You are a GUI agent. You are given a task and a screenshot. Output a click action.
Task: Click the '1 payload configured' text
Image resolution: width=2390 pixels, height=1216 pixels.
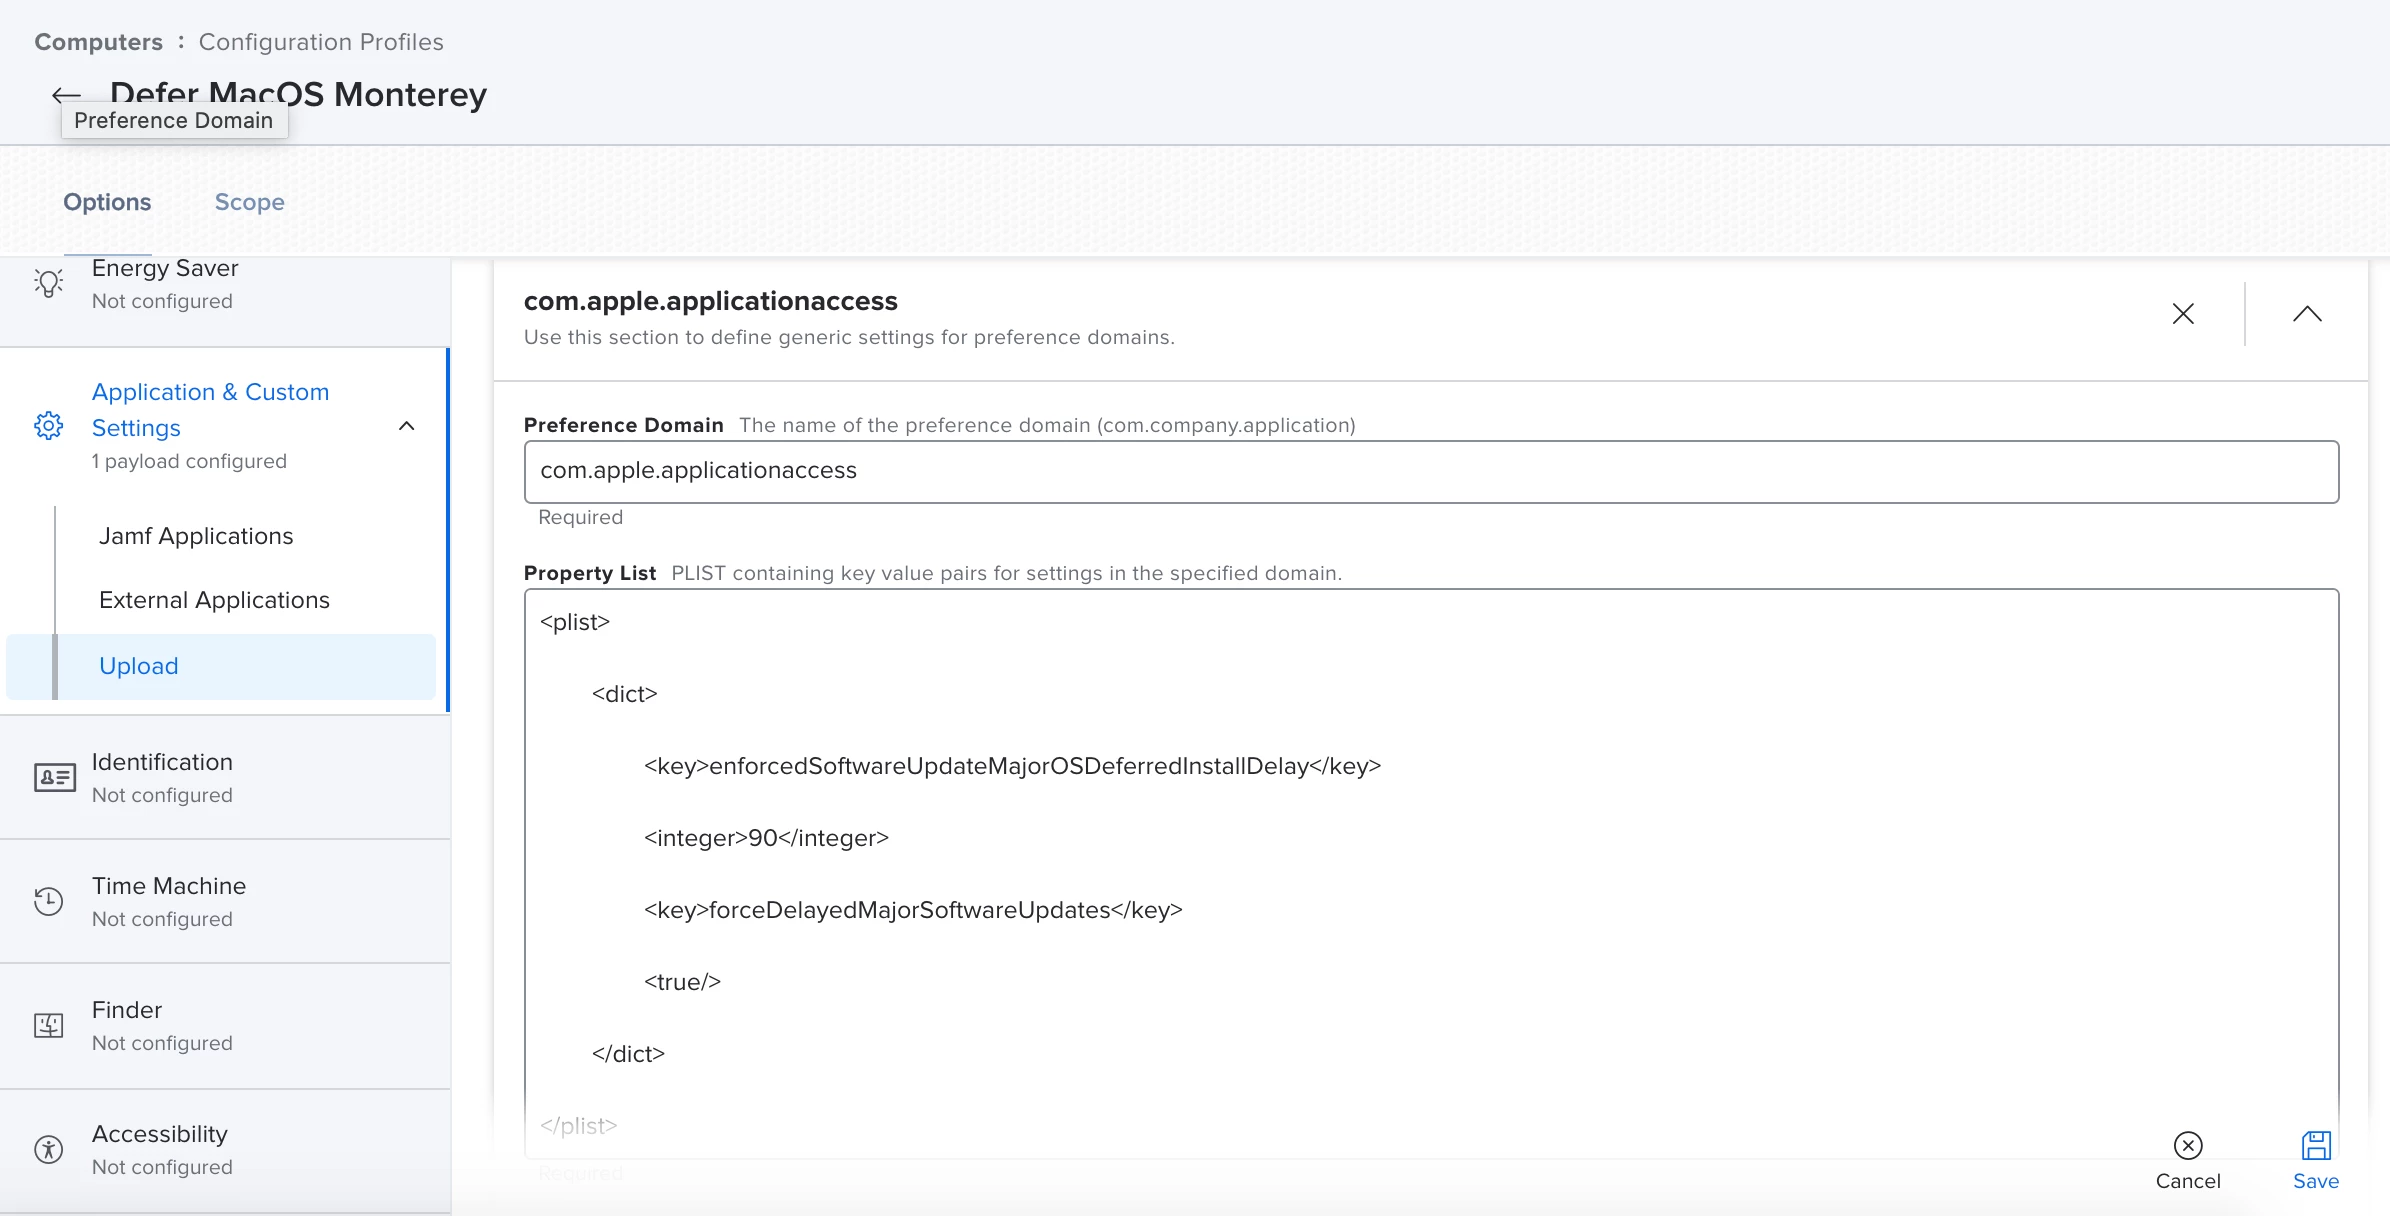pos(189,461)
